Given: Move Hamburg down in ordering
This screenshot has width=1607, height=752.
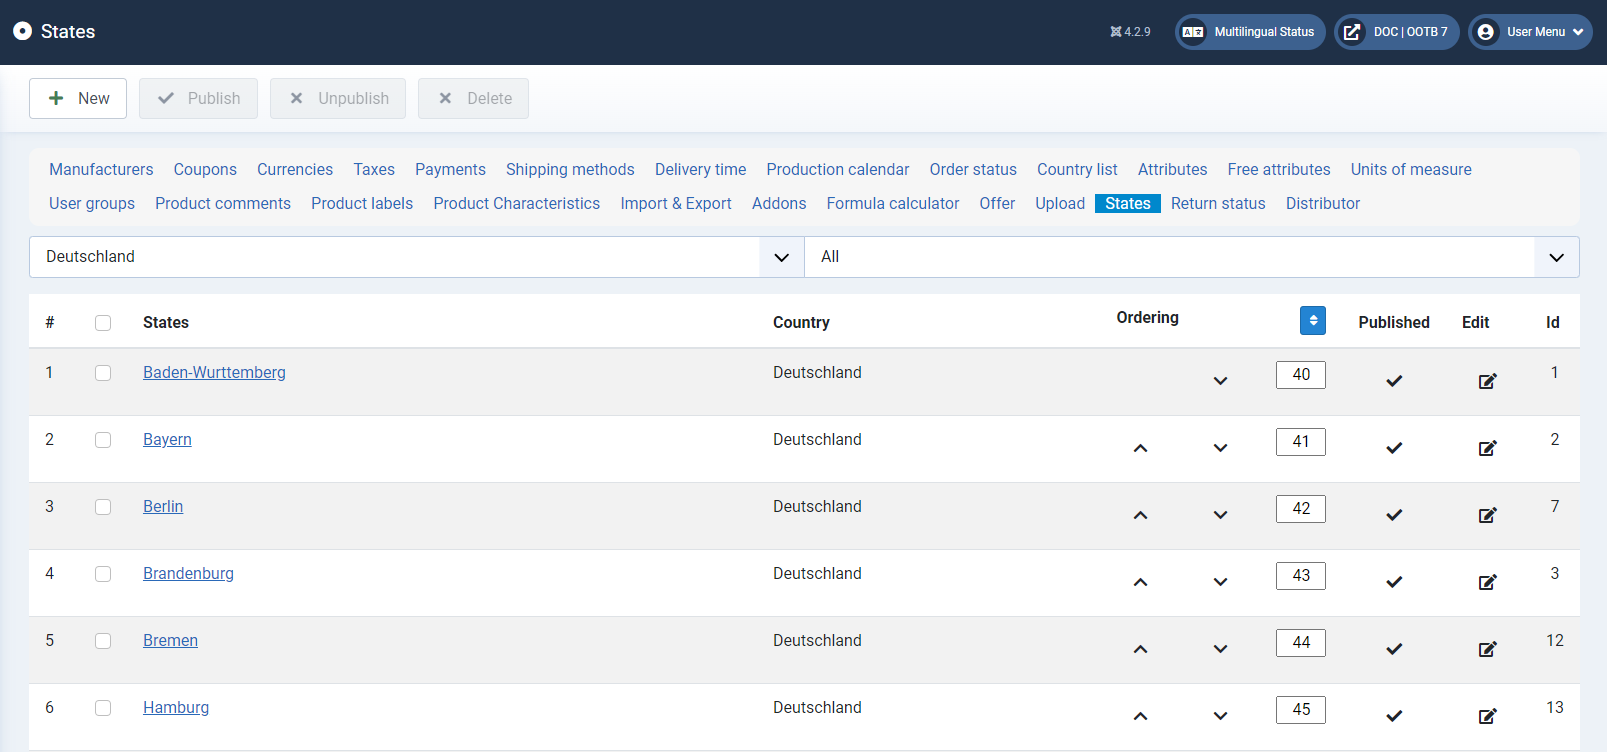Looking at the screenshot, I should pos(1220,716).
